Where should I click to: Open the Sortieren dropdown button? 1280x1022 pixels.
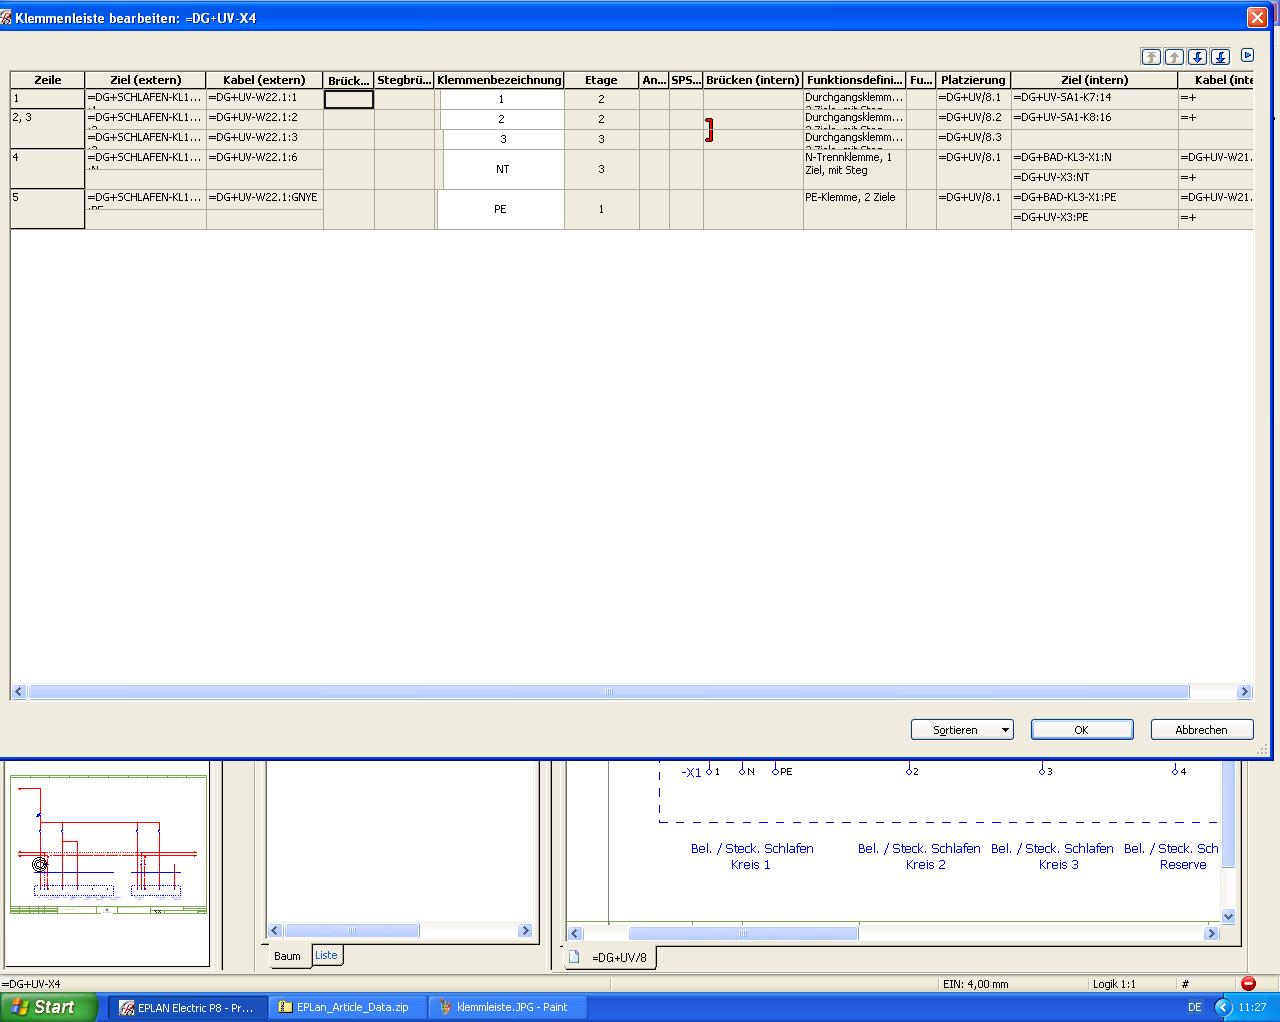tap(962, 730)
